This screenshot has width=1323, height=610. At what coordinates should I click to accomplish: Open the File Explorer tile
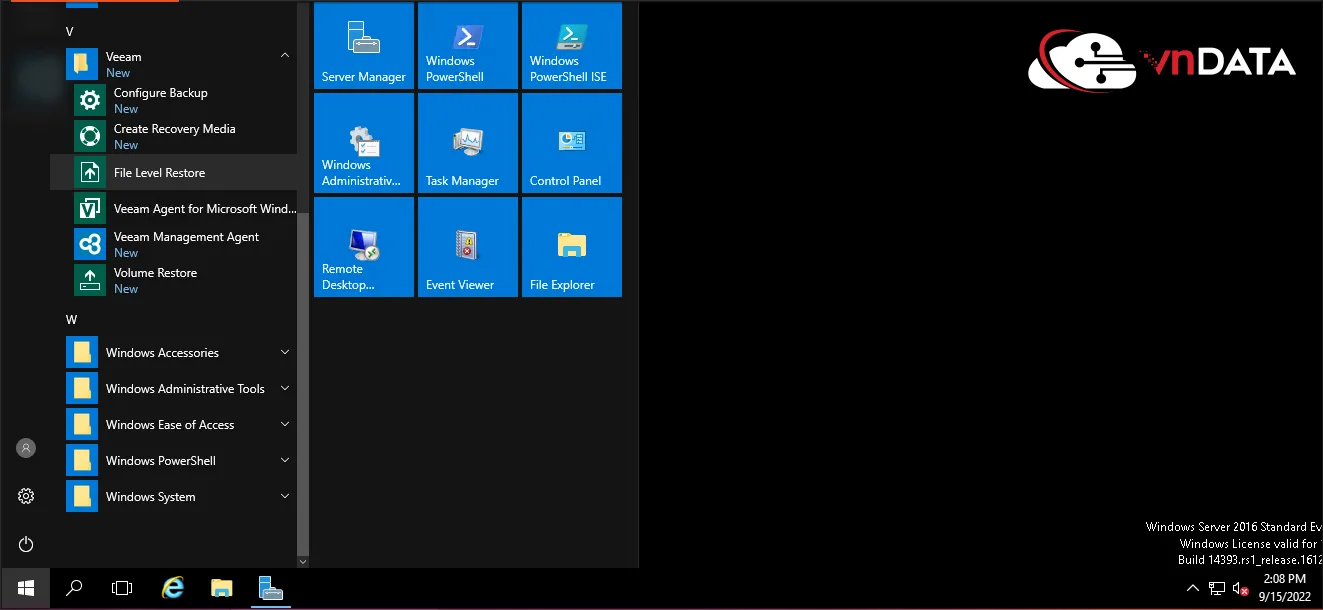click(572, 247)
